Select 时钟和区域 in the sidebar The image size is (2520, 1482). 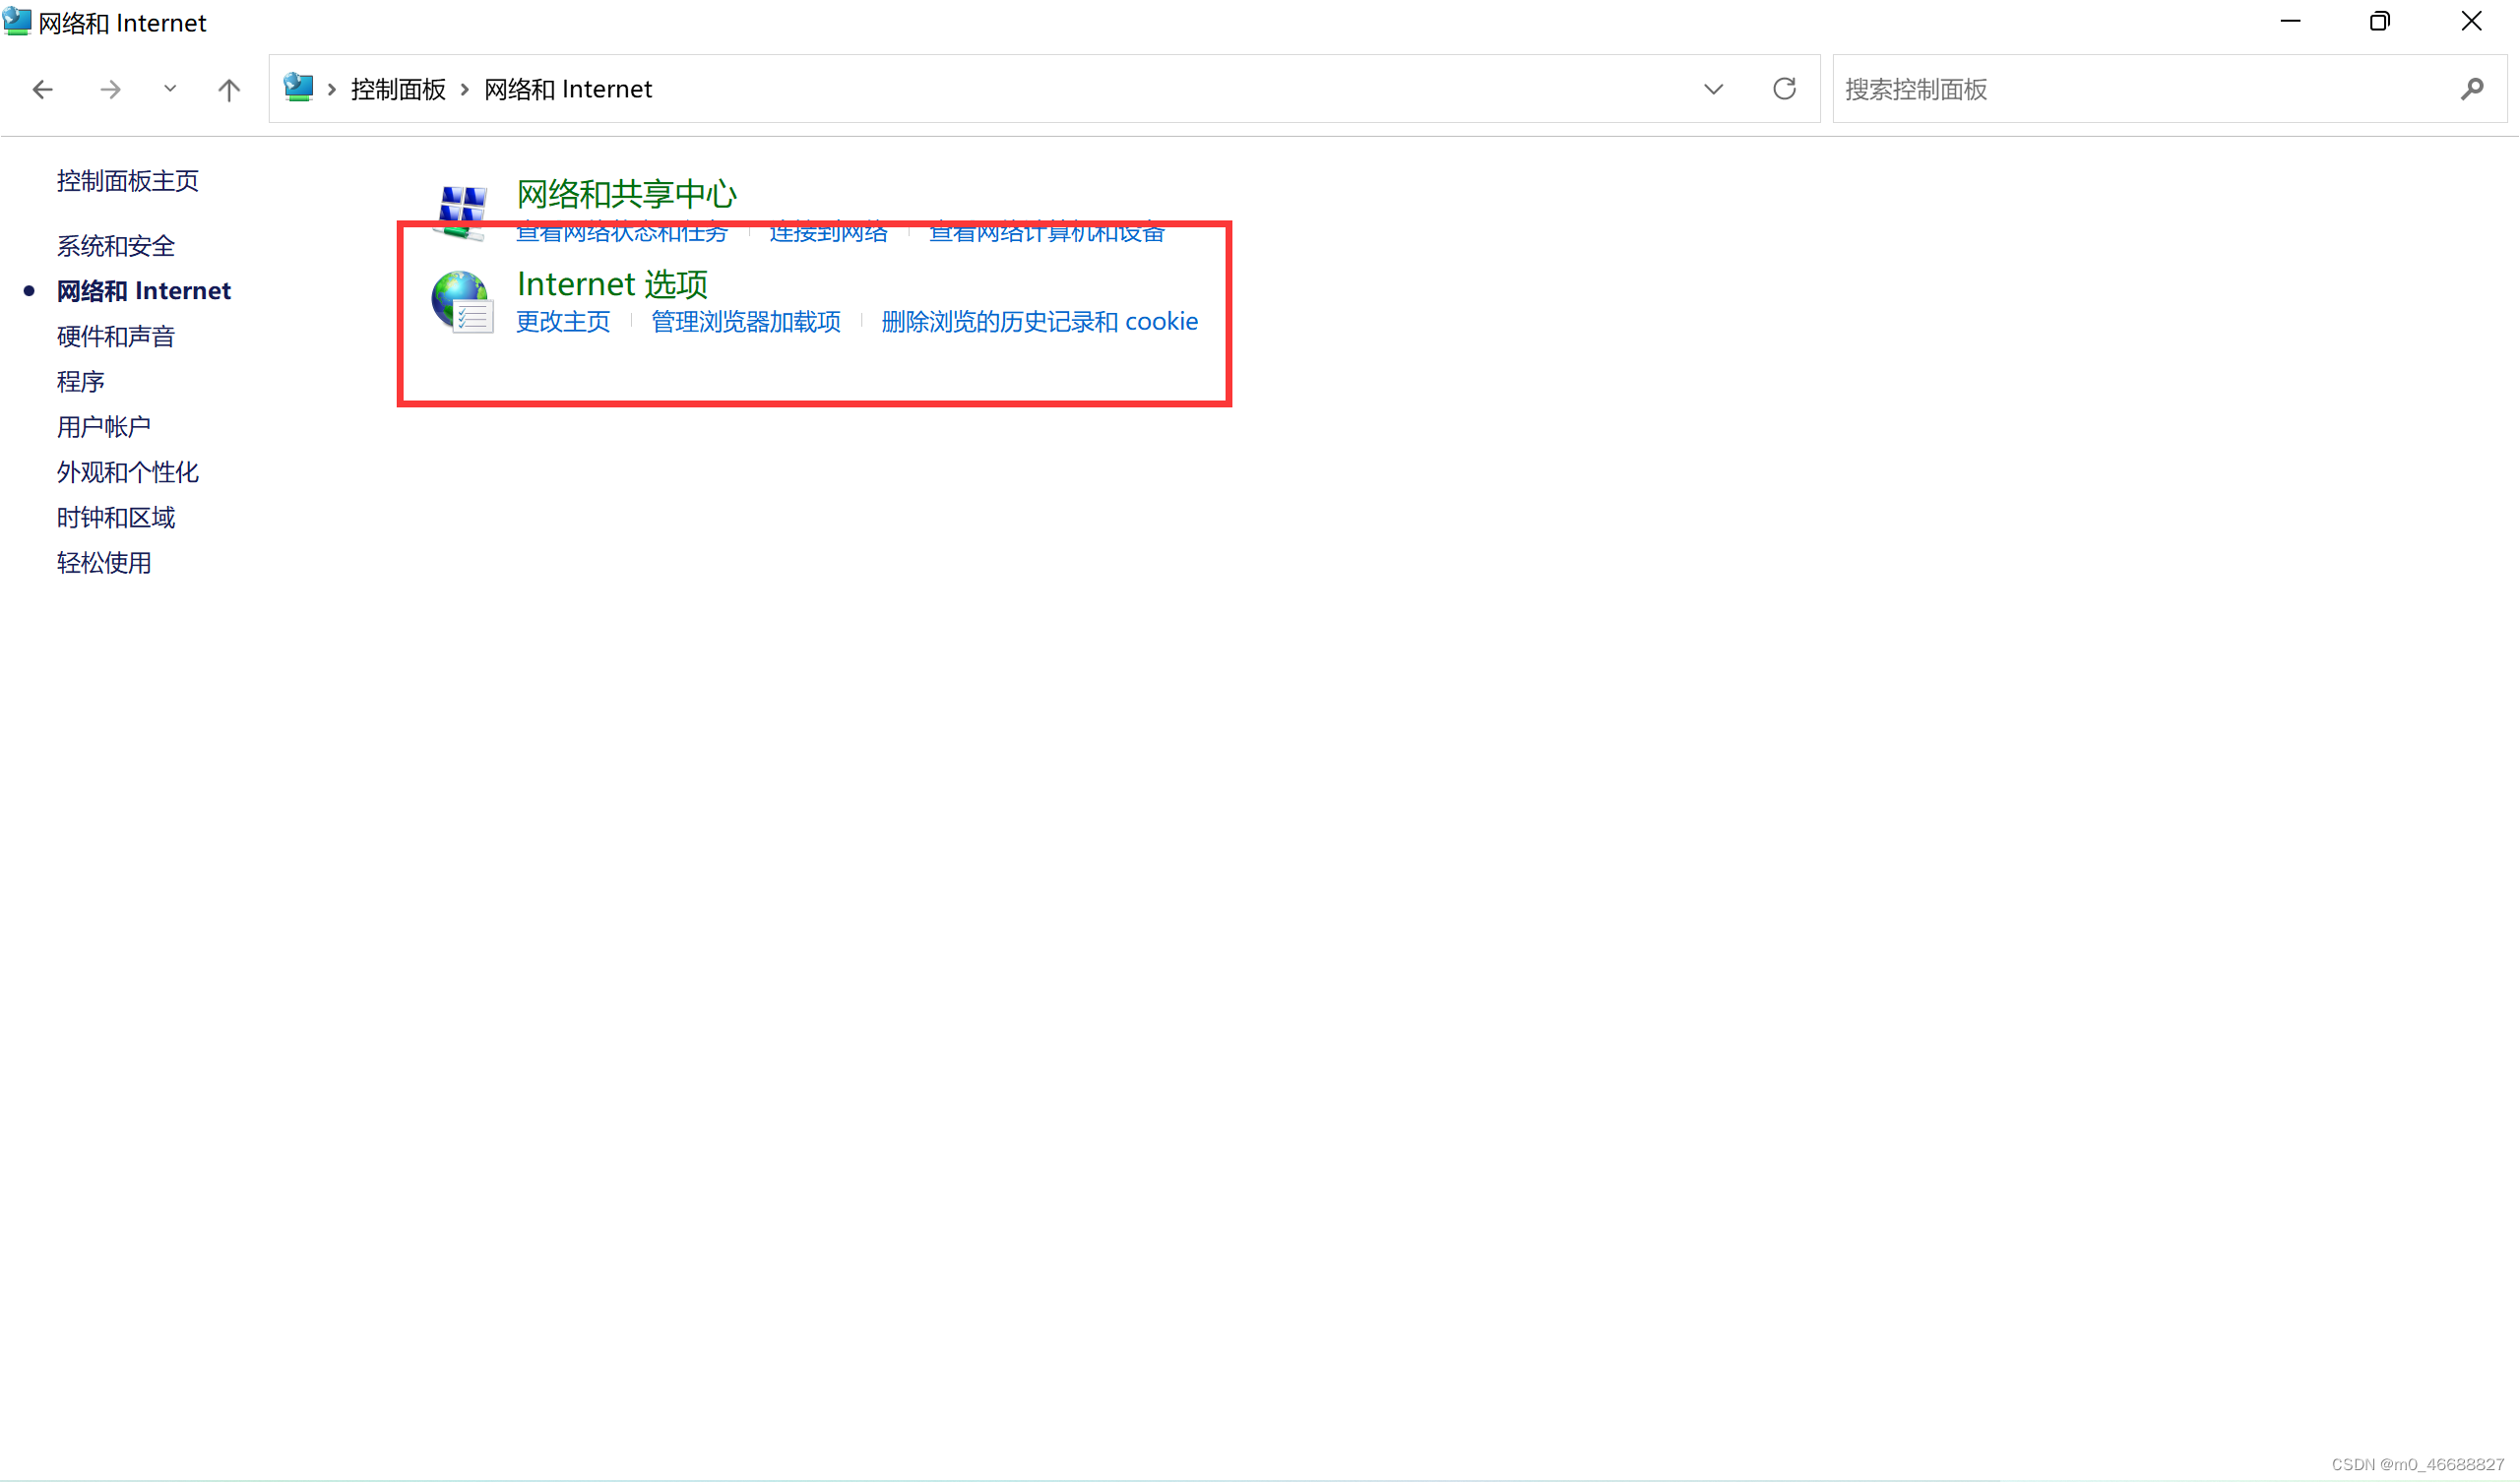point(116,517)
